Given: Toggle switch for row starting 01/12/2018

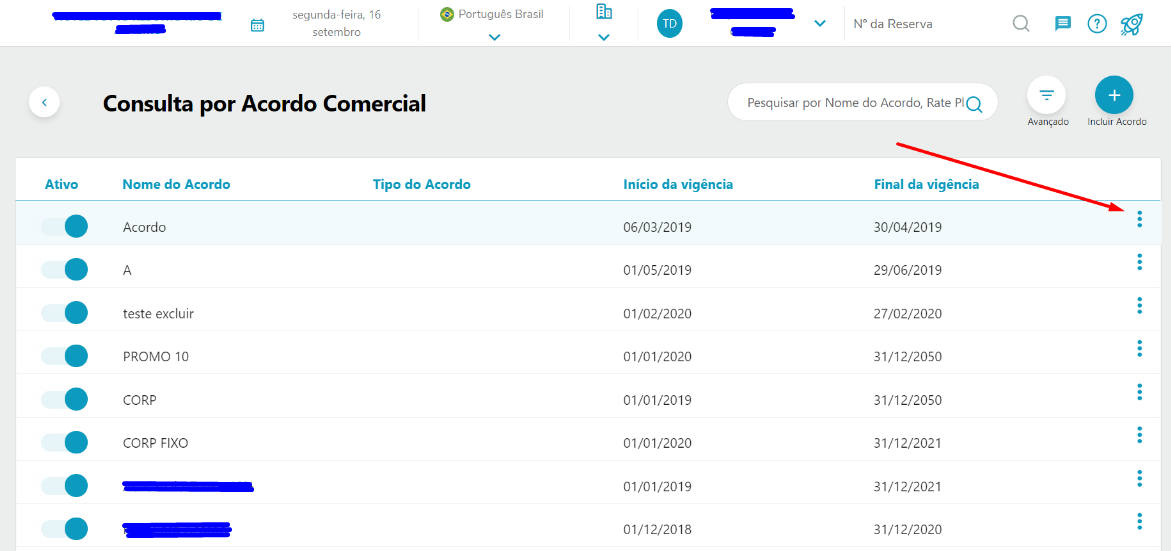Looking at the screenshot, I should click(x=65, y=529).
